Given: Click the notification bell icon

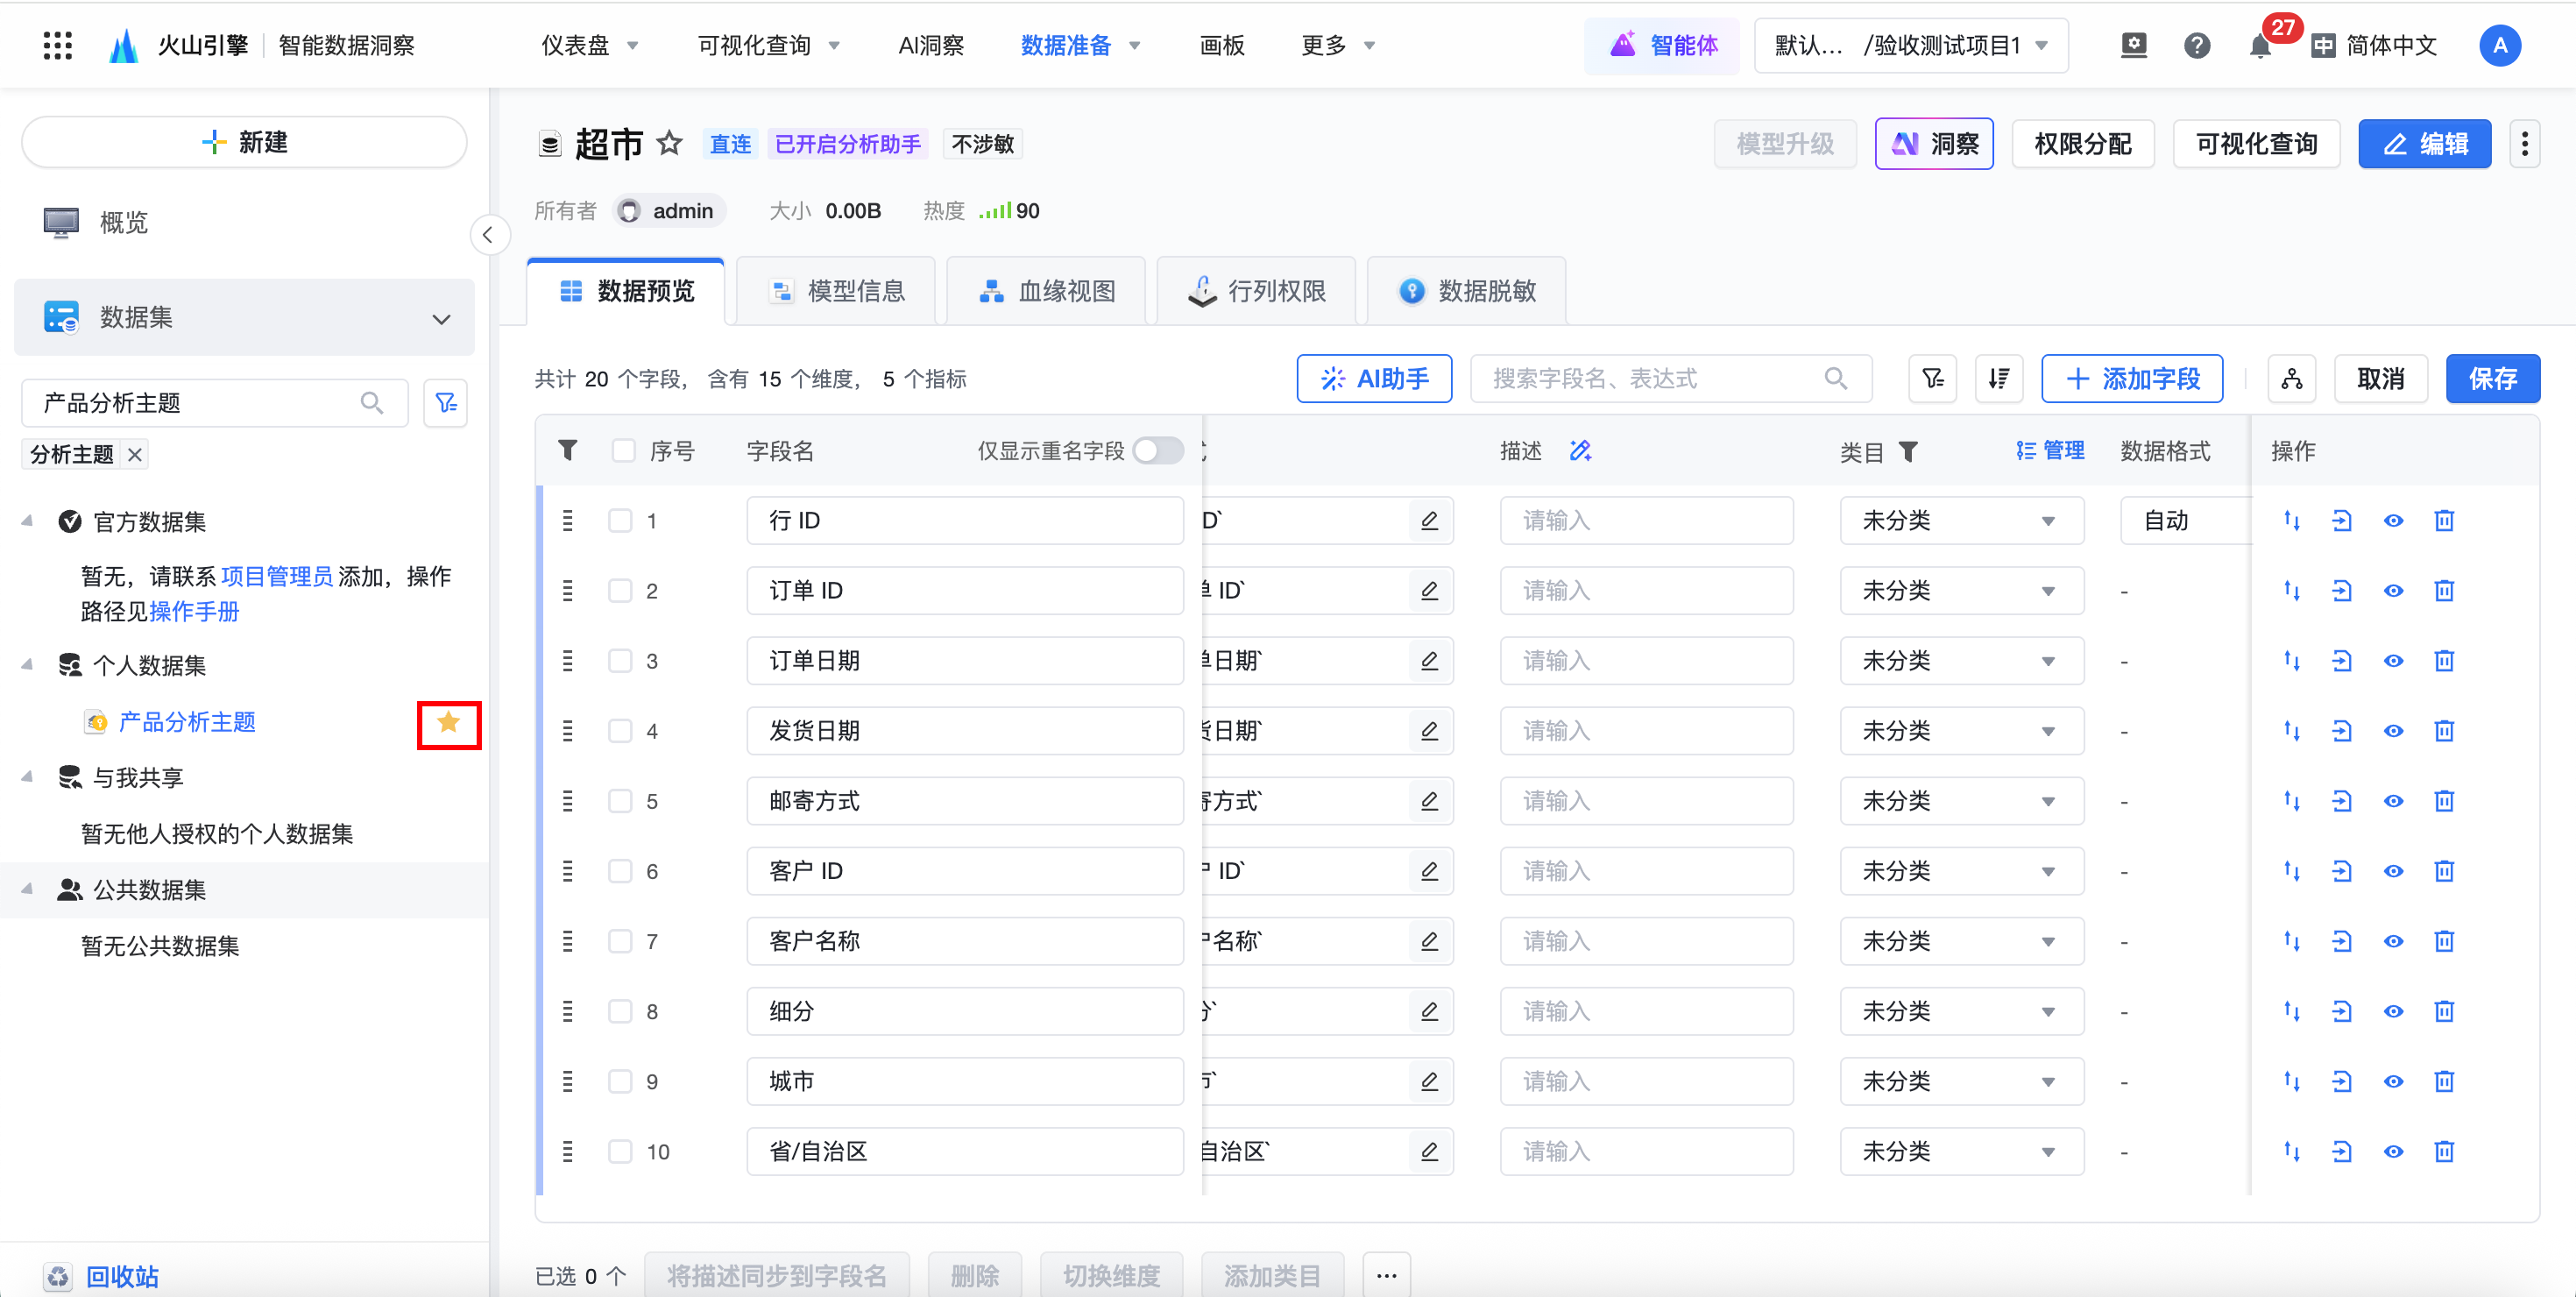Looking at the screenshot, I should pyautogui.click(x=2259, y=46).
